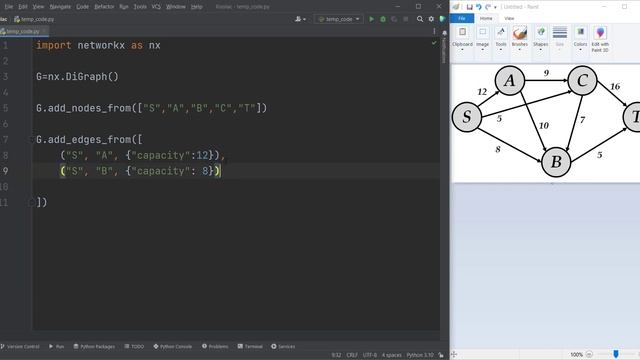Open the Services tool window
This screenshot has width=640, height=360.
coord(283,346)
